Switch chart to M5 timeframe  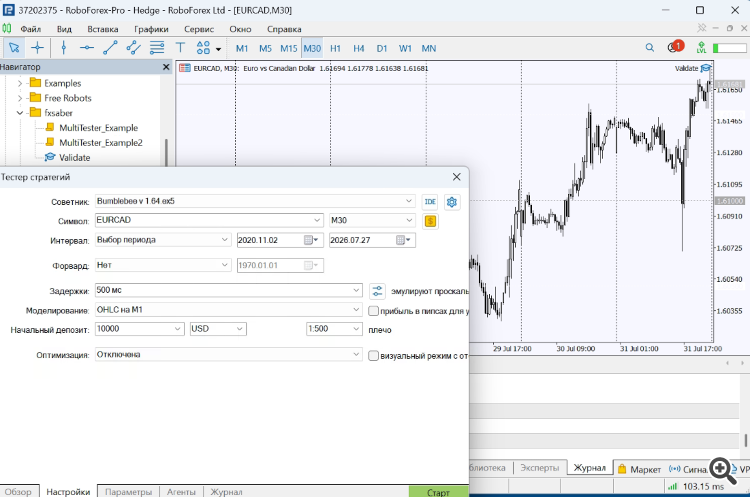265,48
